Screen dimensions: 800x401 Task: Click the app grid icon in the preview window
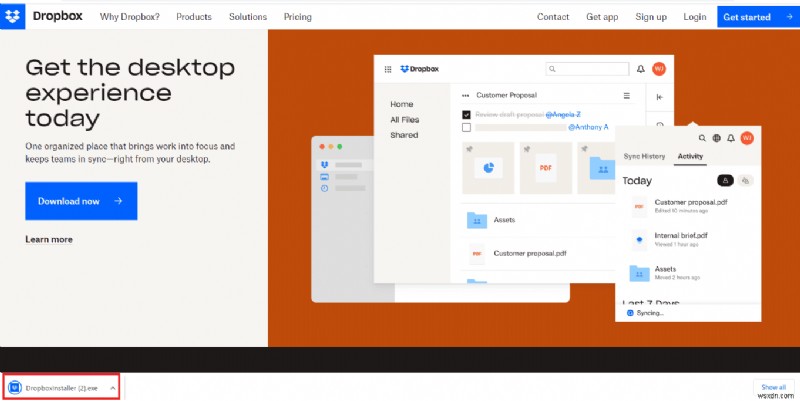click(x=388, y=69)
